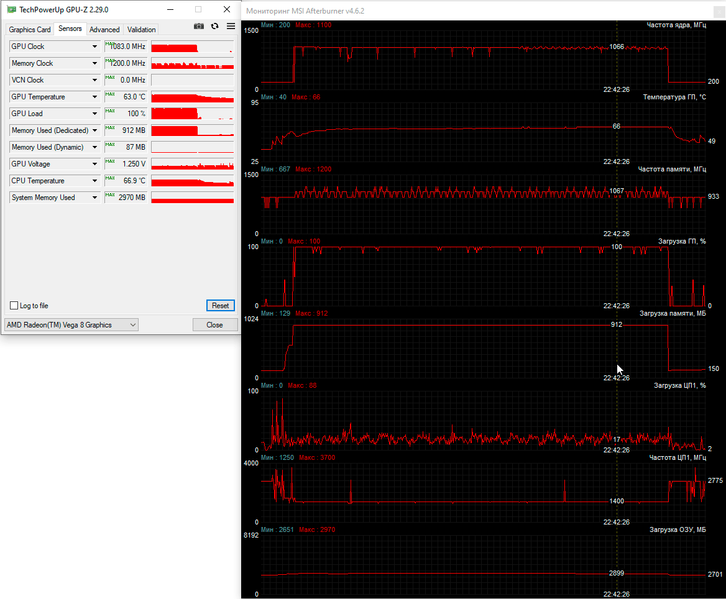This screenshot has width=726, height=599.
Task: Expand the GPU Clock sensor dropdown
Action: click(x=95, y=47)
